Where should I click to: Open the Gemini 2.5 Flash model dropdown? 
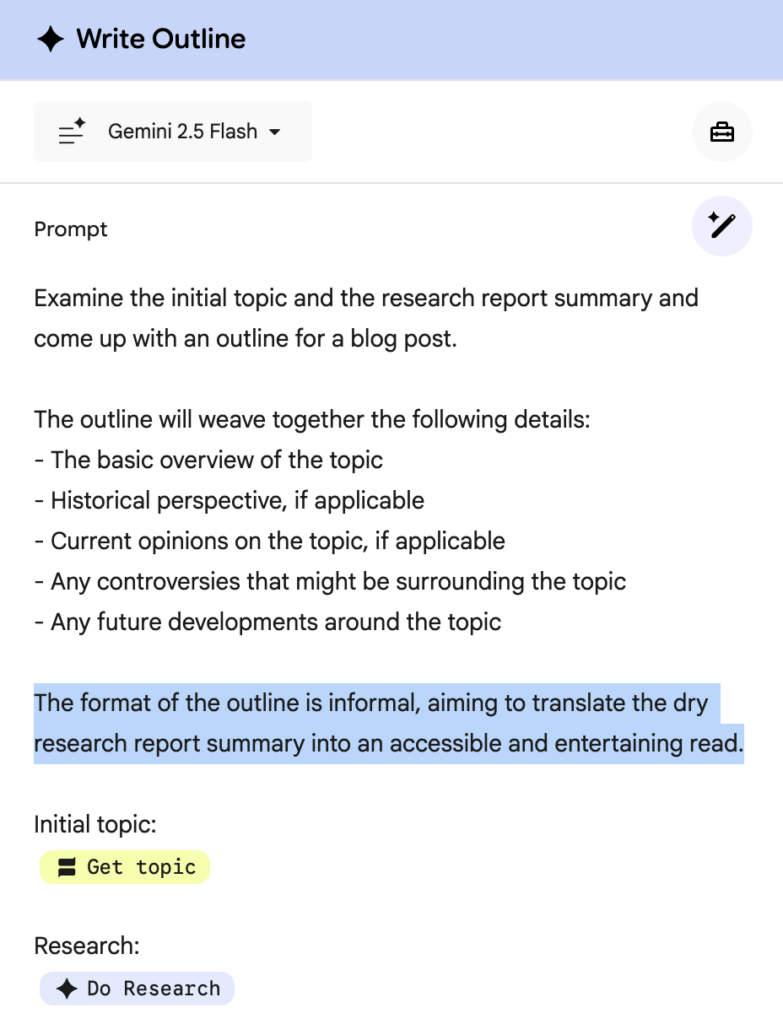[182, 132]
